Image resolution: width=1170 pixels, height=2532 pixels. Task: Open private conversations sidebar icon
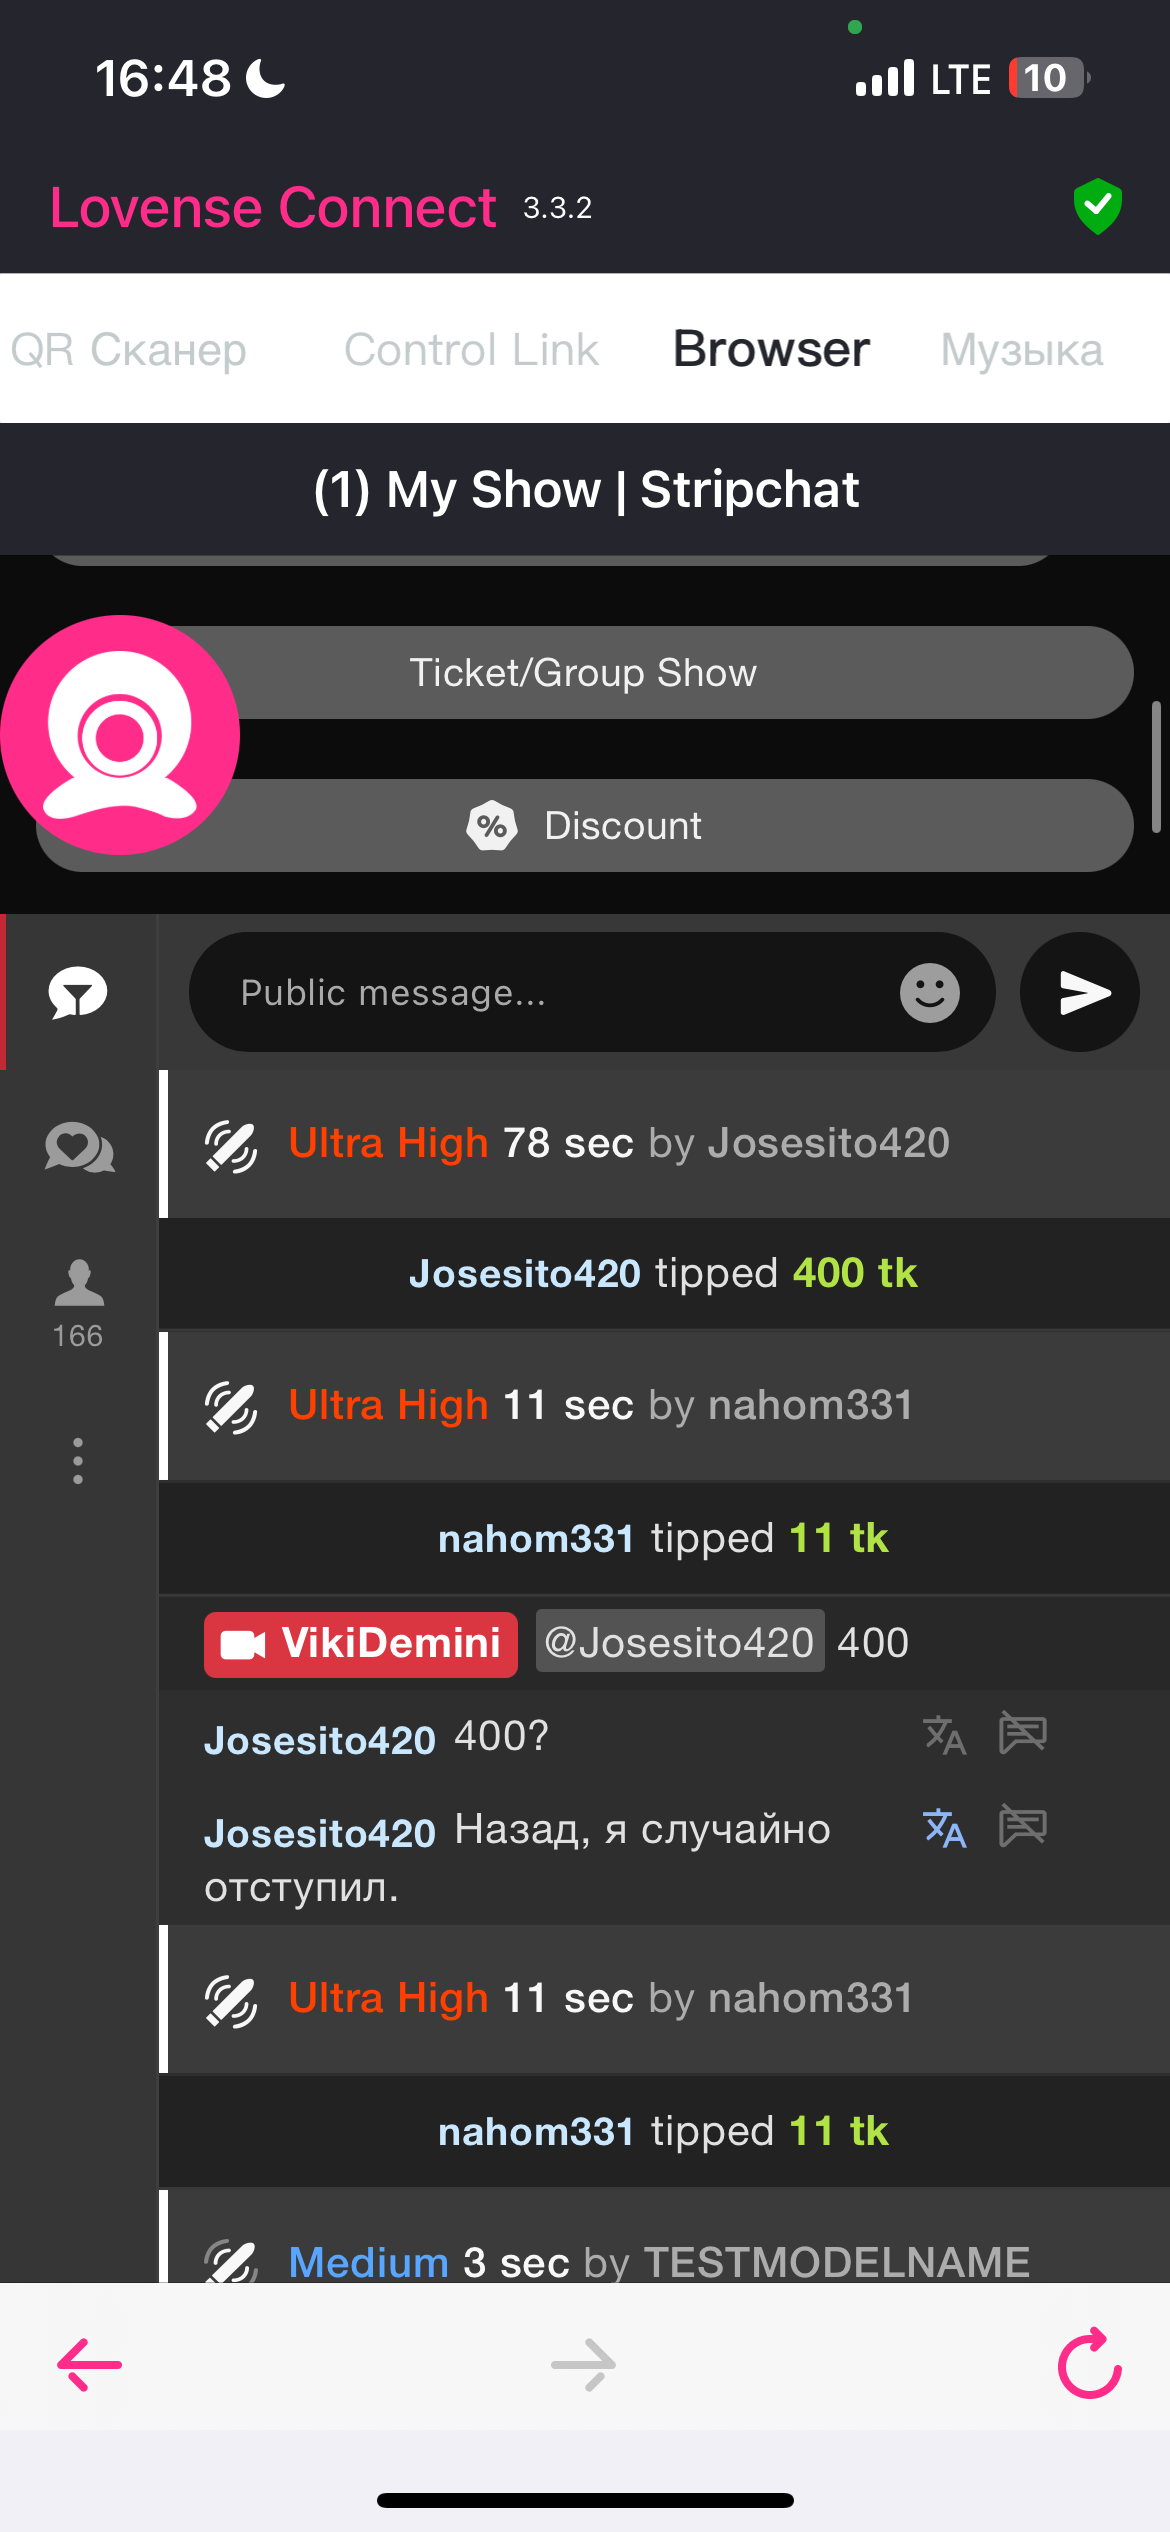click(x=79, y=1147)
